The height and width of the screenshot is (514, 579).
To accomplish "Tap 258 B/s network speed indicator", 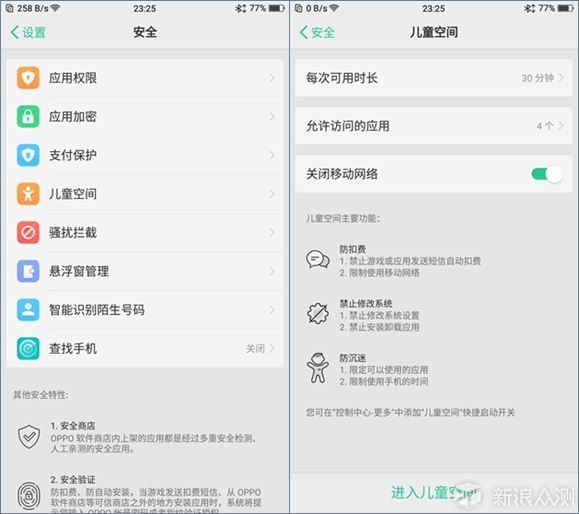I will (x=32, y=8).
